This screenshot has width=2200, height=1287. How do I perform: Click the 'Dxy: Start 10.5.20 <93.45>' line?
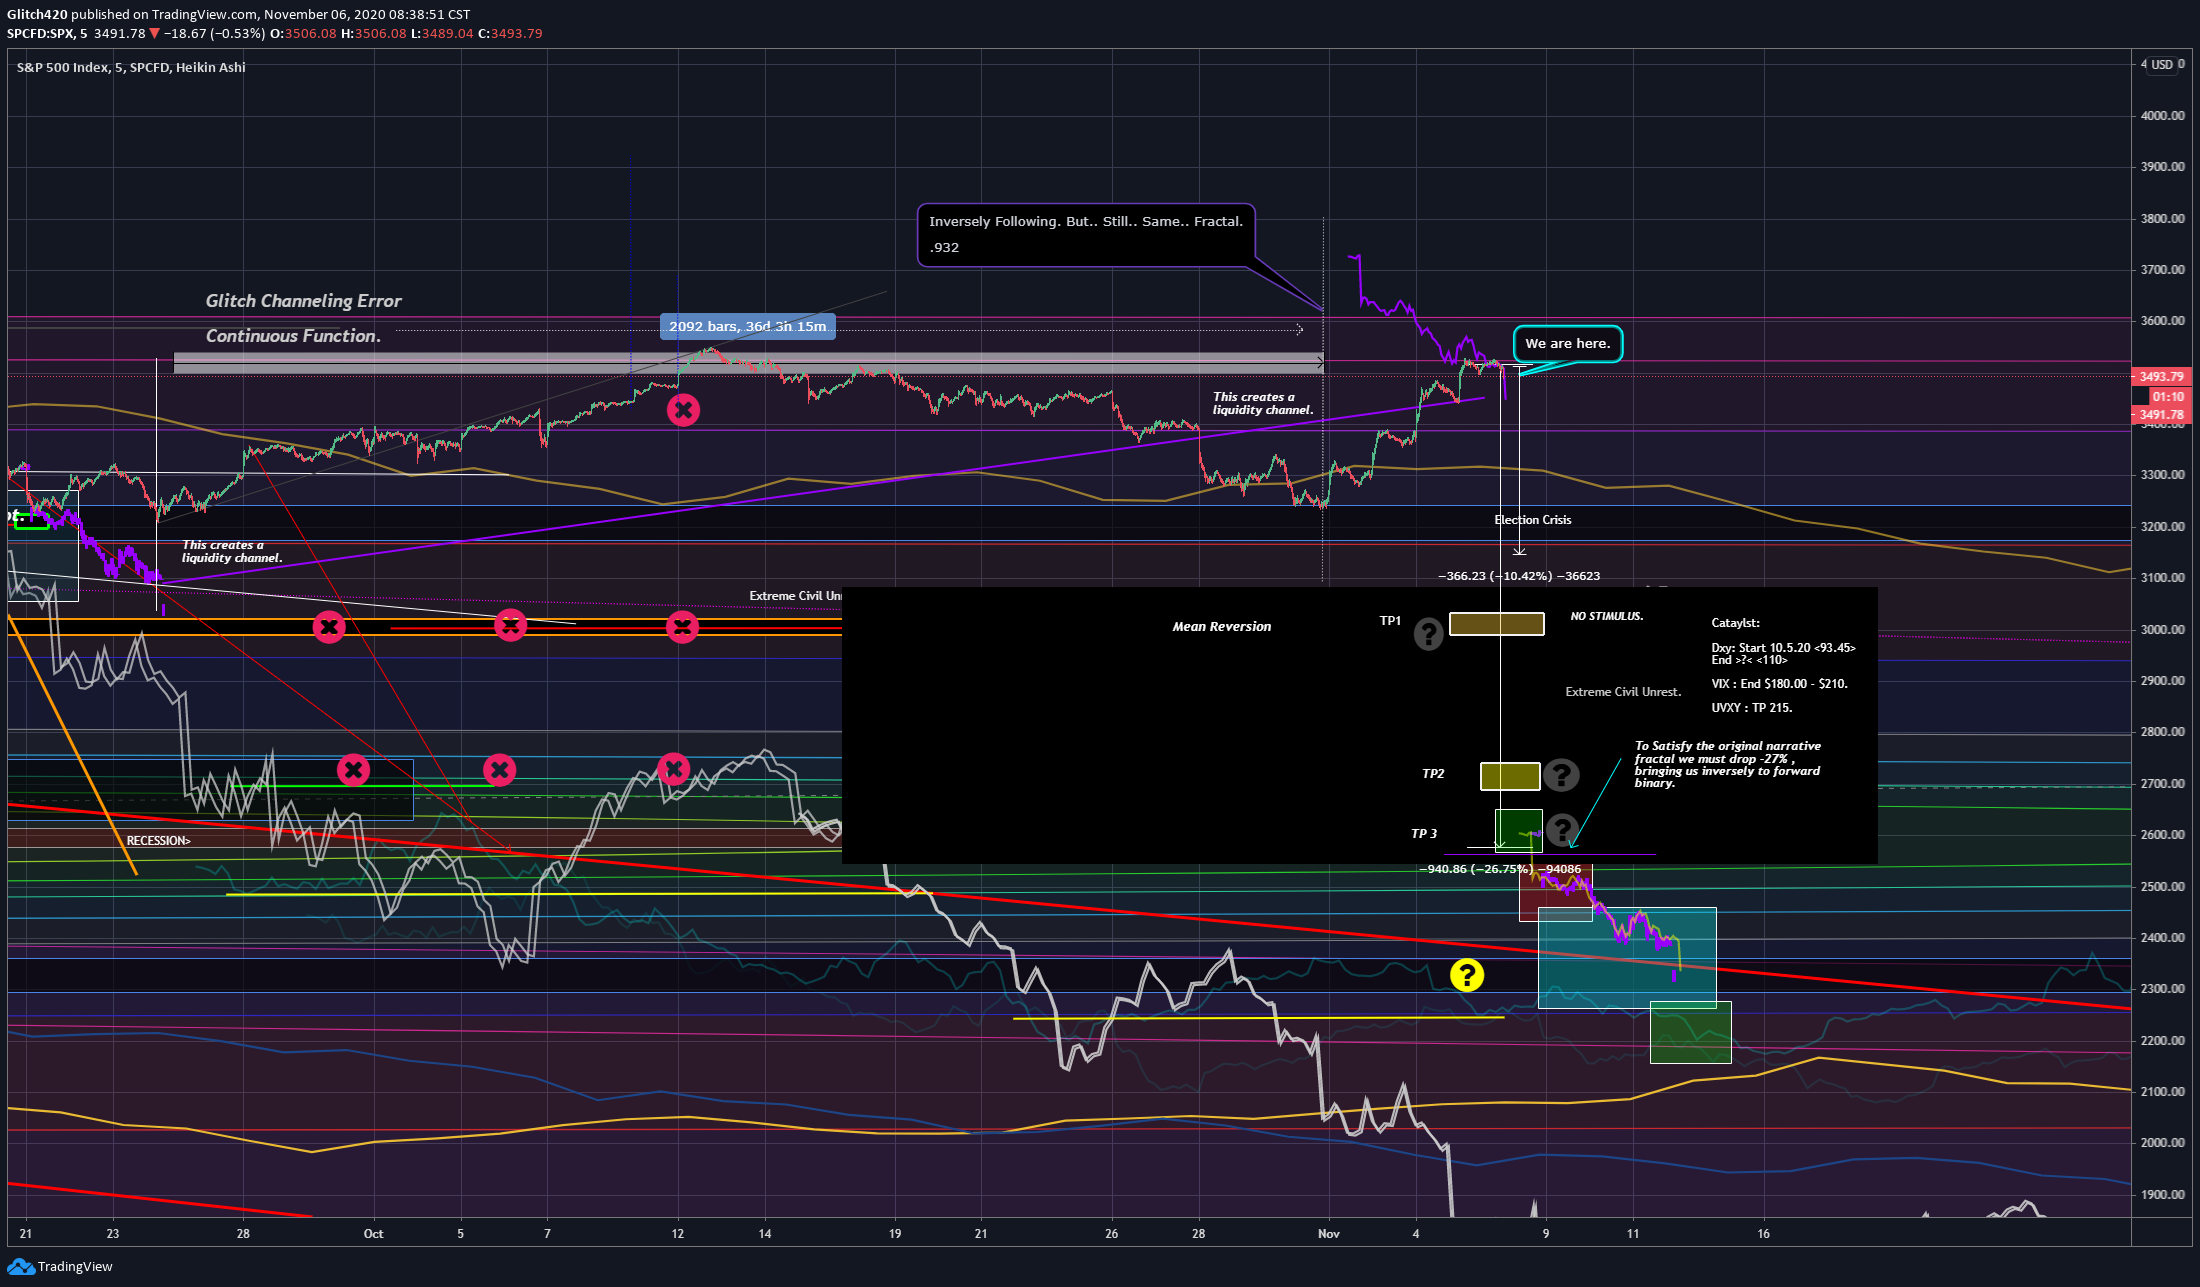(x=1784, y=648)
